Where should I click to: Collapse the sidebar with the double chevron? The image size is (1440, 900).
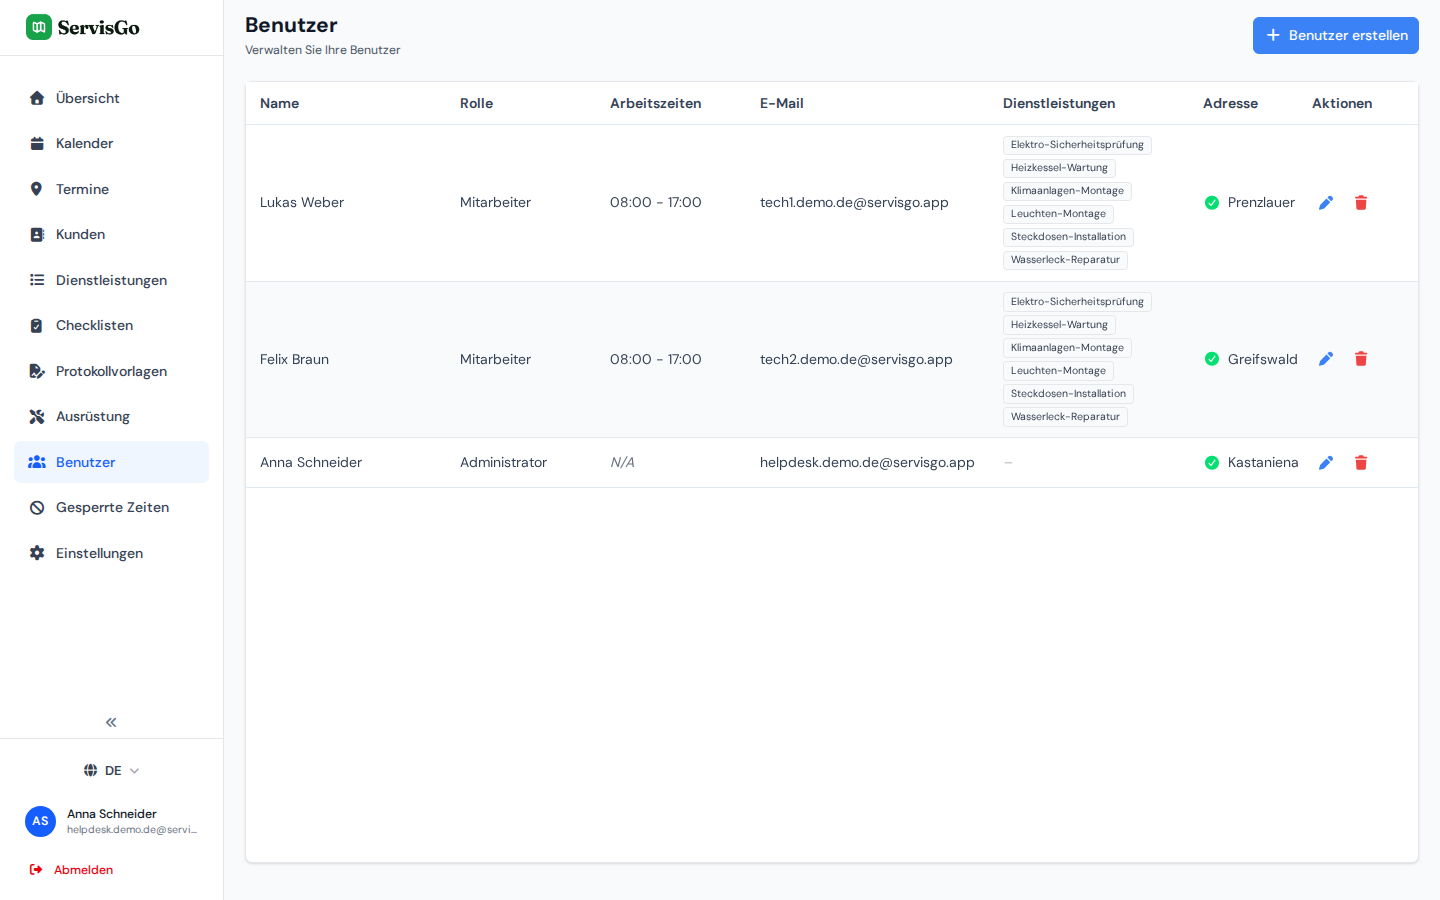(x=111, y=722)
